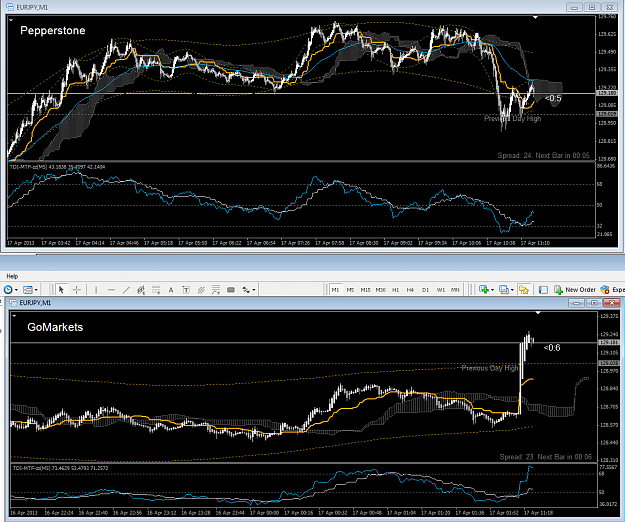Select the Equidistant Channel tool
This screenshot has height=522, width=625.
coord(141,290)
